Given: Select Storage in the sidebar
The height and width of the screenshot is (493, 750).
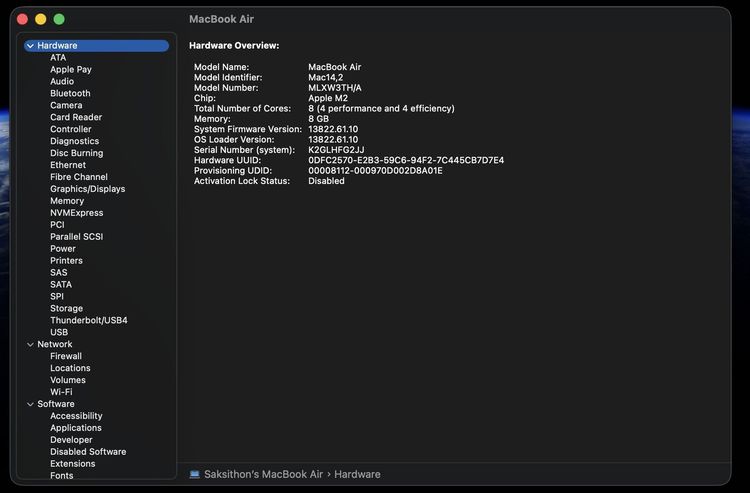Looking at the screenshot, I should (x=66, y=308).
